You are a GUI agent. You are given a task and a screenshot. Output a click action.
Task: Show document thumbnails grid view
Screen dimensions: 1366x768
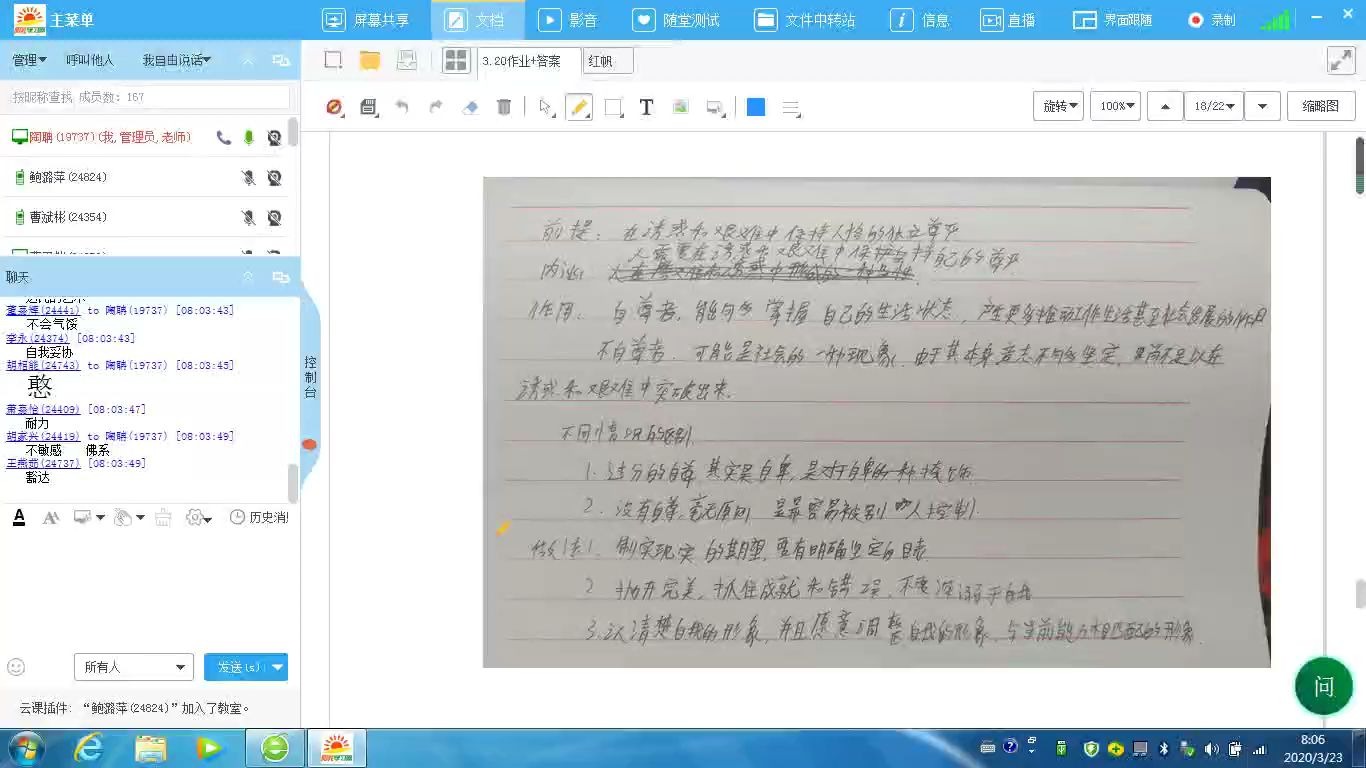point(456,60)
